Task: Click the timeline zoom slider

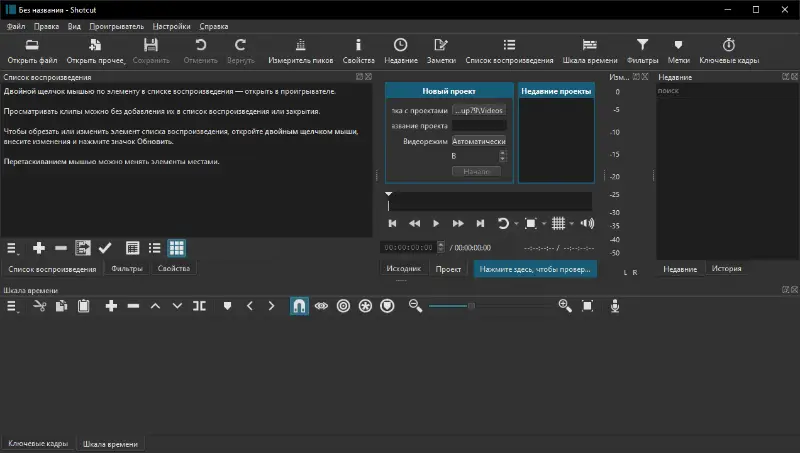Action: pos(490,306)
